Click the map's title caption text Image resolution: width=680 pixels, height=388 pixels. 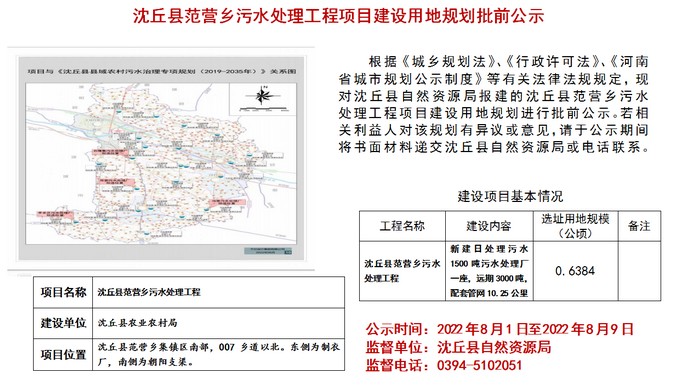[x=162, y=72]
